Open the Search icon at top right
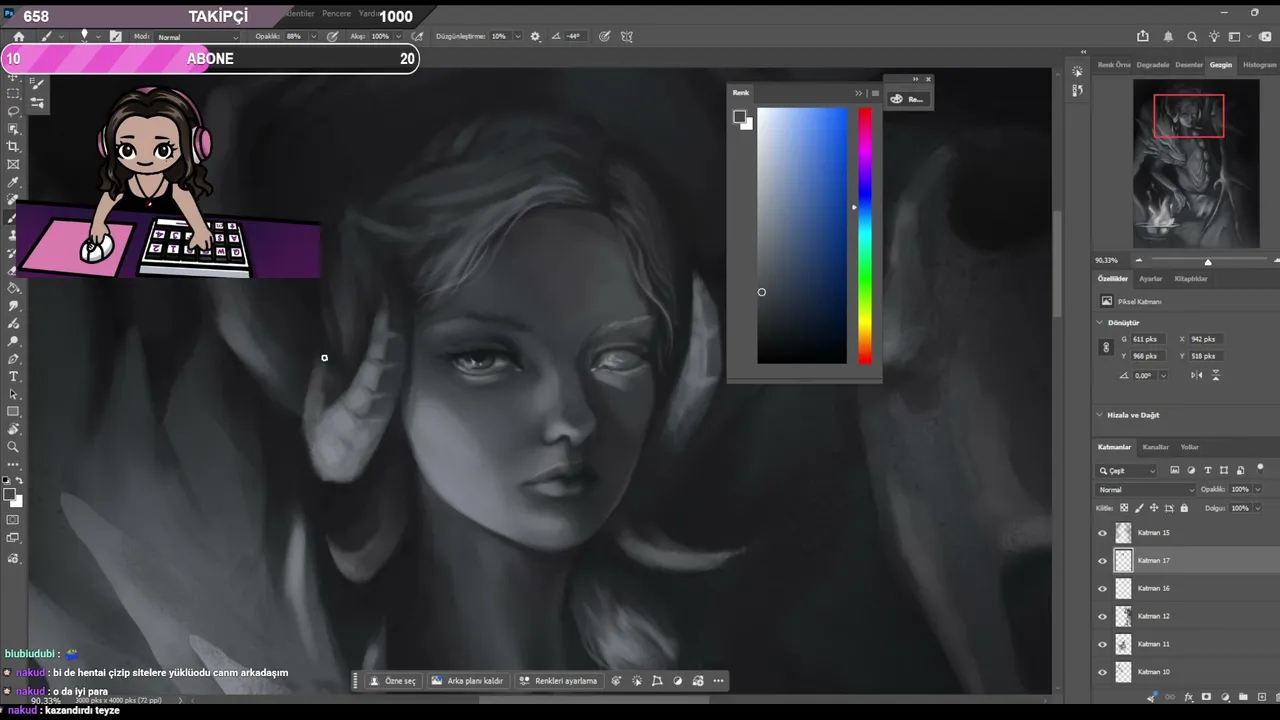This screenshot has height=720, width=1280. [1192, 37]
